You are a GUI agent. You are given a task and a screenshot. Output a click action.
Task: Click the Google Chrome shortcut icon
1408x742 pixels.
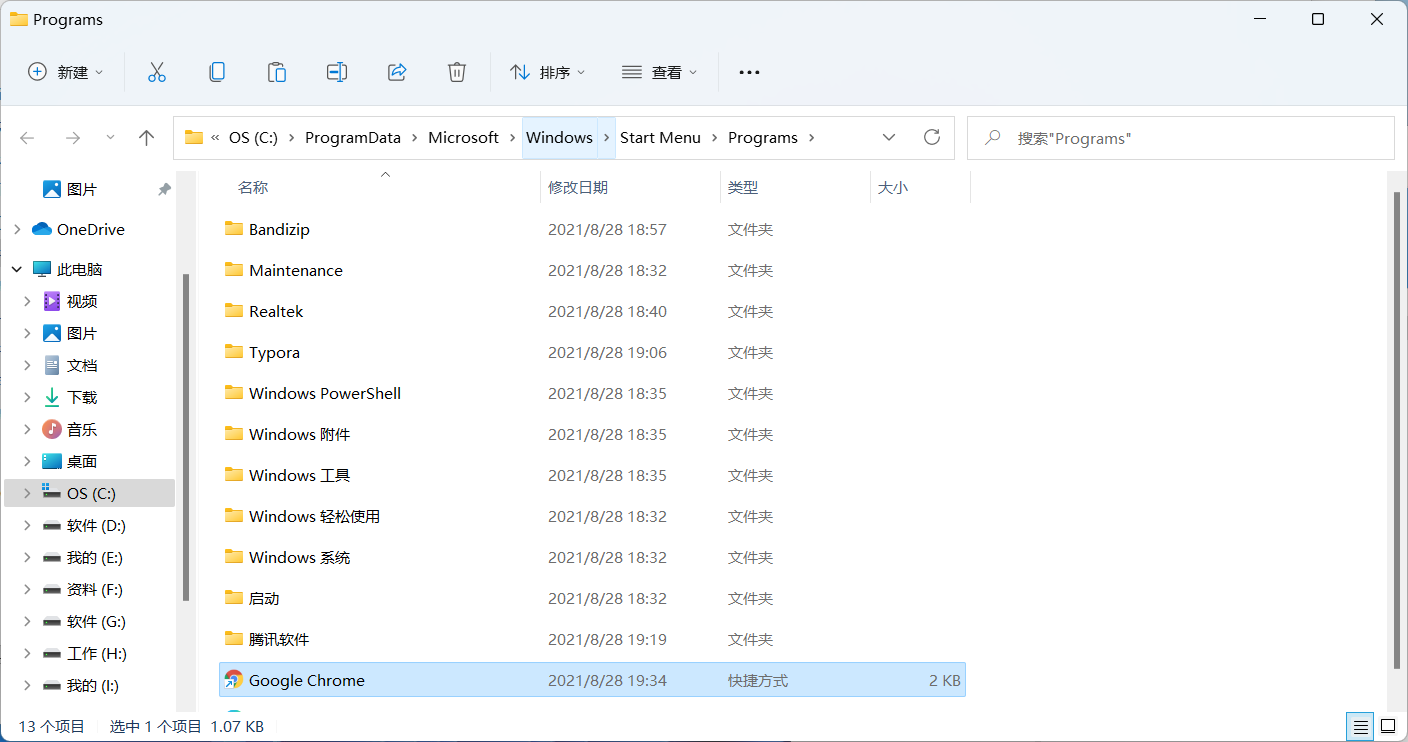(234, 680)
